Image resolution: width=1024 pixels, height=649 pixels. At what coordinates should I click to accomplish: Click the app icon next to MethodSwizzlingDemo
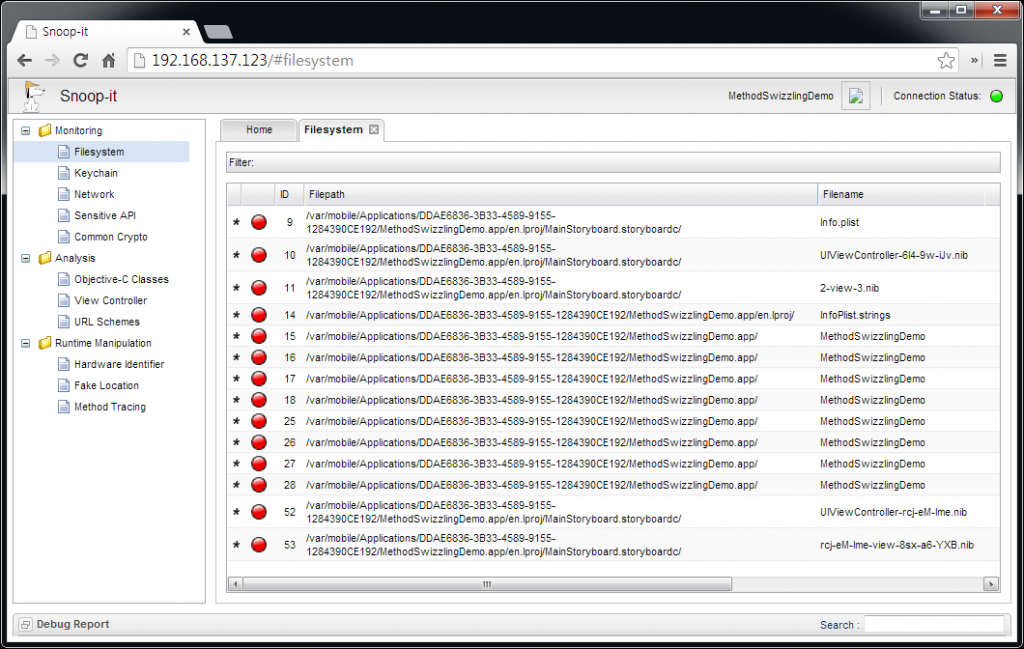[x=855, y=96]
